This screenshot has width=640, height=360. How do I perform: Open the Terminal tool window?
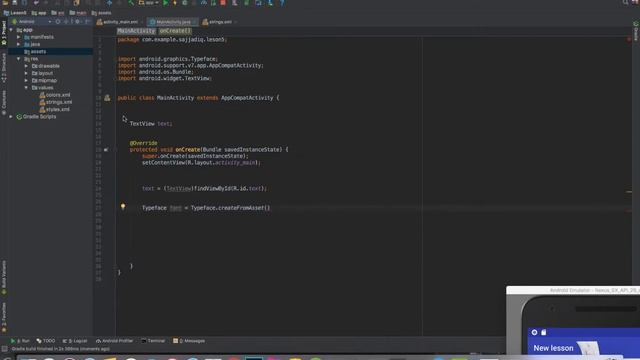[153, 341]
